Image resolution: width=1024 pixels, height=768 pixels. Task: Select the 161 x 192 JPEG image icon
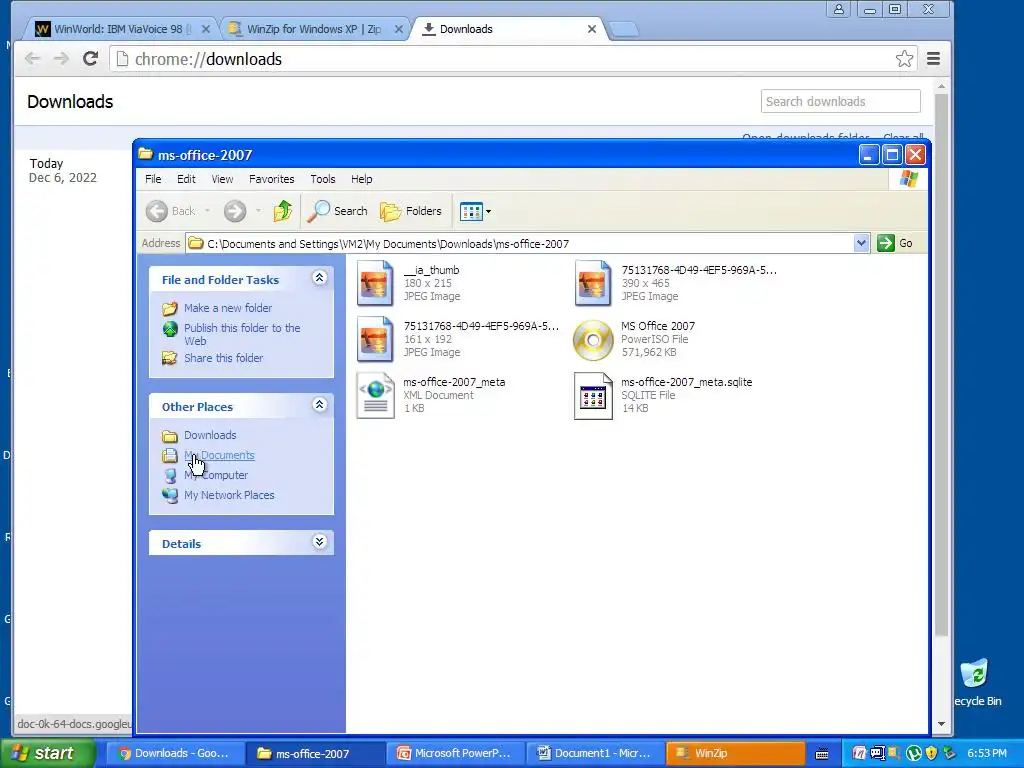pos(375,339)
